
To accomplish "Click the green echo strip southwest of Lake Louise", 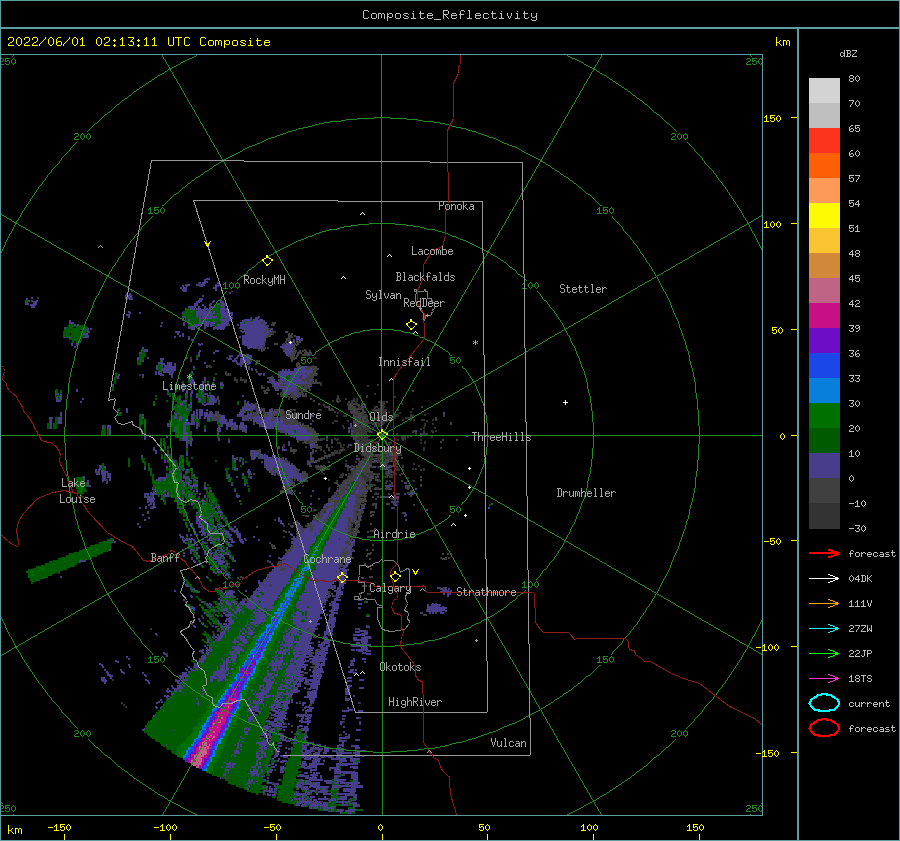I will pos(71,560).
